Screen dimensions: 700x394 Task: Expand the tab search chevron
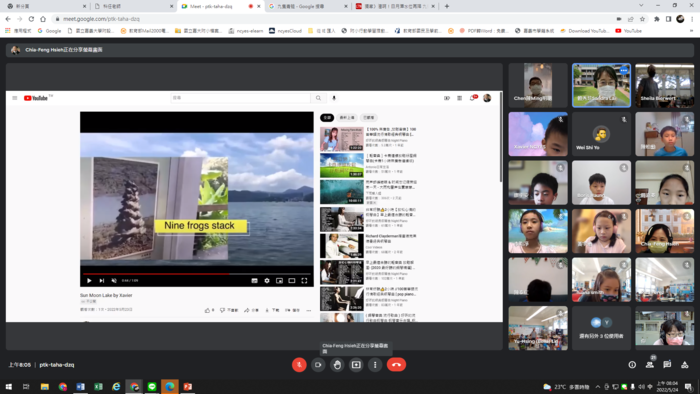641,5
